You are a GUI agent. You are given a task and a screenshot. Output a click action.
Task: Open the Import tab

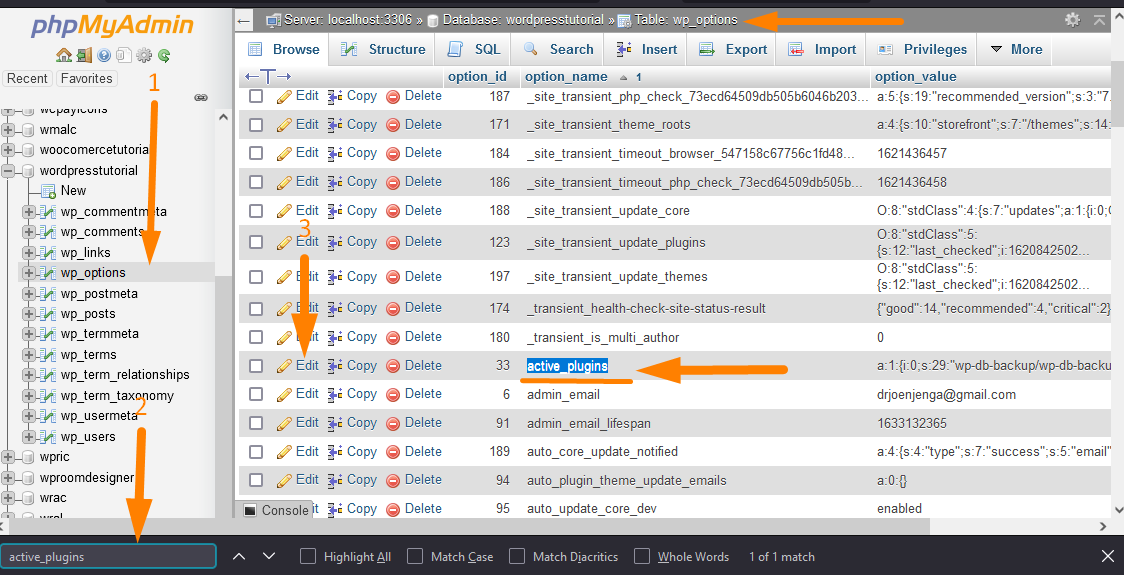tap(822, 49)
